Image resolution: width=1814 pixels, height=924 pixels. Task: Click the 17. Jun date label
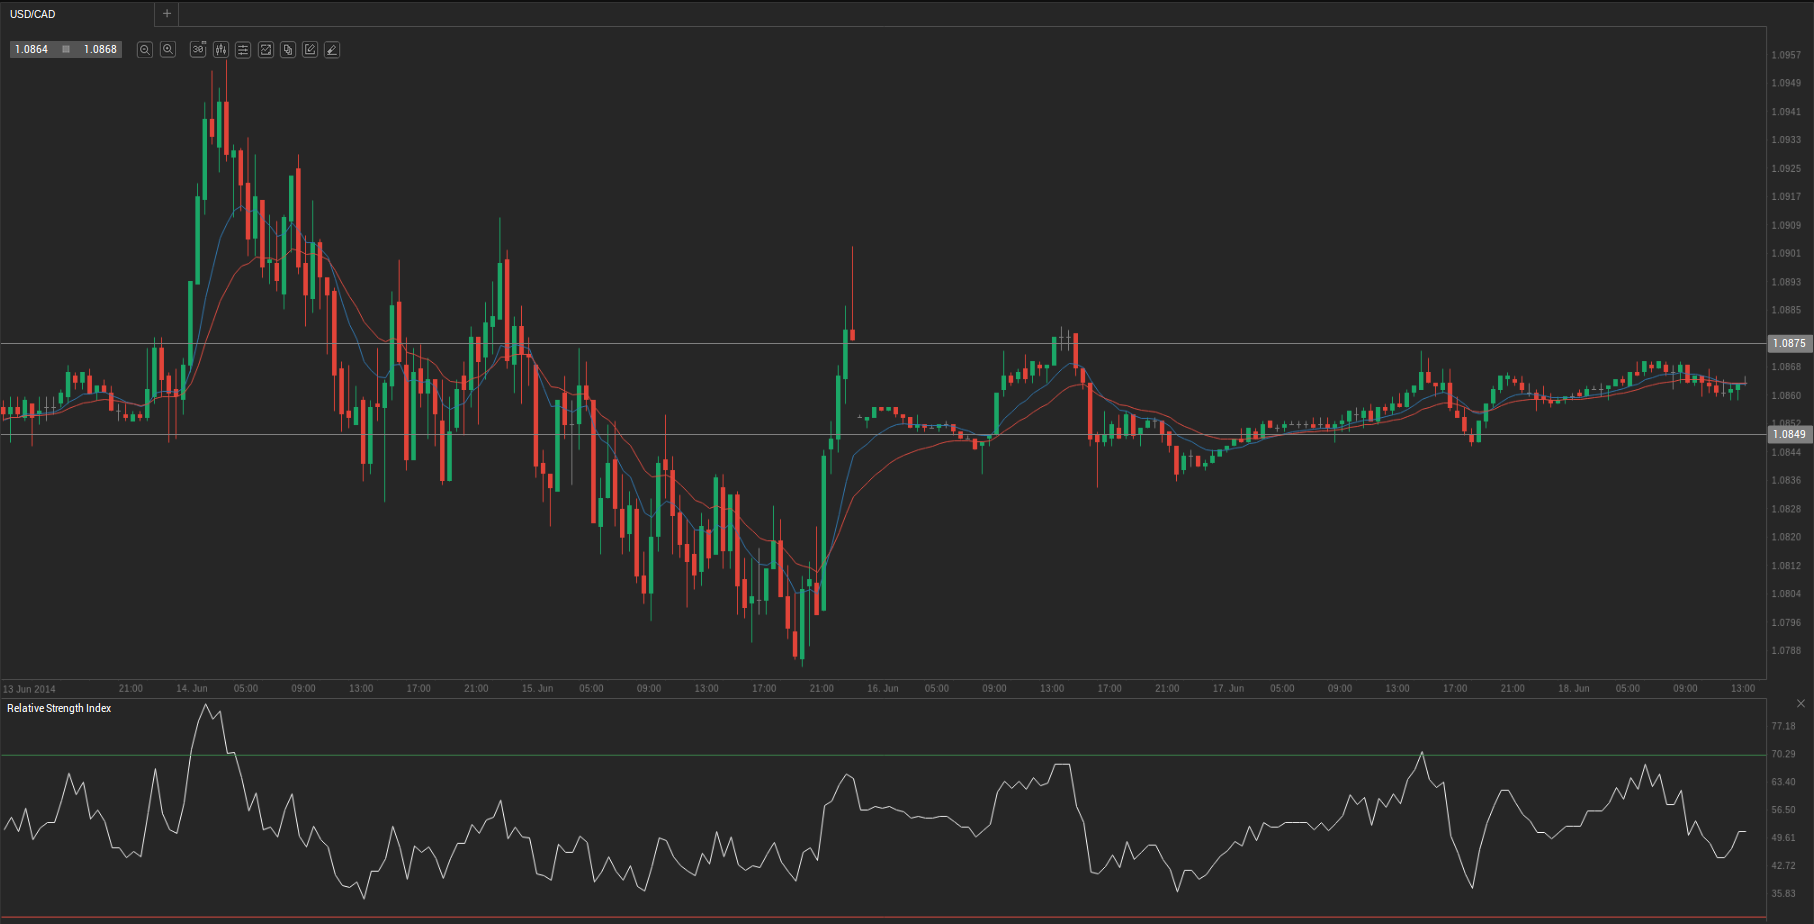click(1228, 688)
